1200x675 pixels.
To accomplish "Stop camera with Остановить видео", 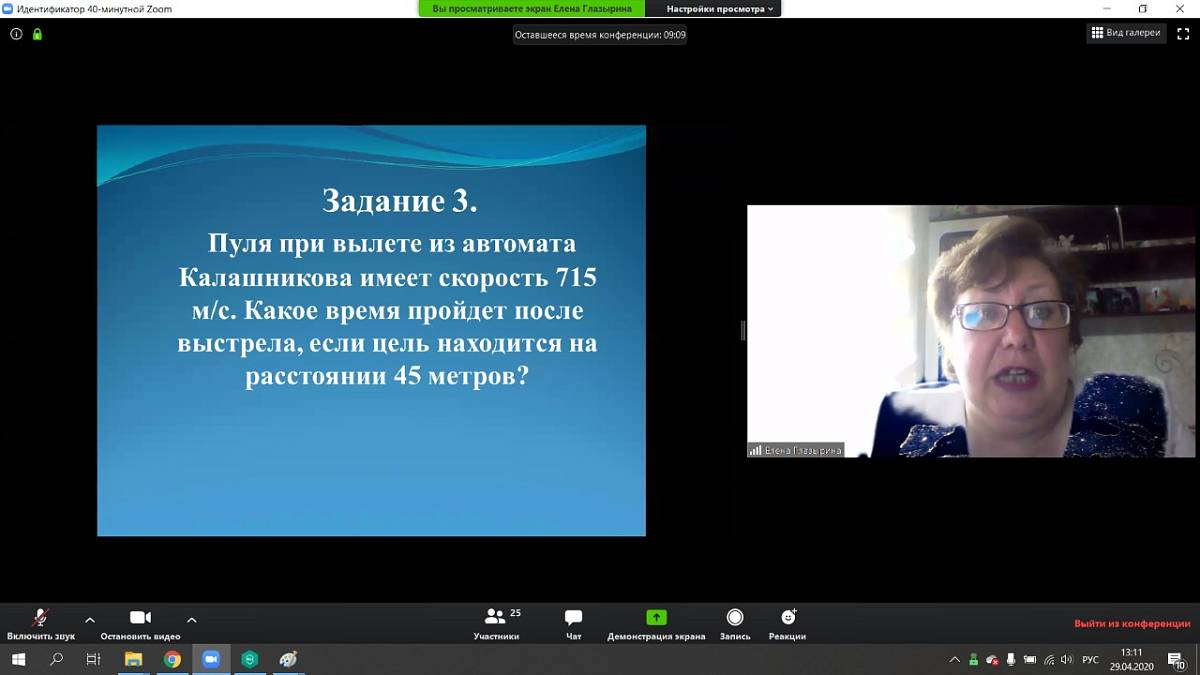I will click(x=140, y=624).
